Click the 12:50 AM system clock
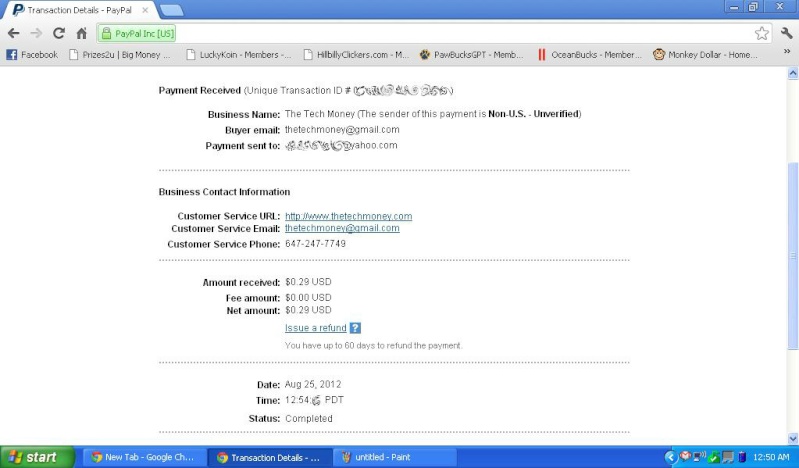Viewport: 799px width, 468px height. pyautogui.click(x=771, y=457)
